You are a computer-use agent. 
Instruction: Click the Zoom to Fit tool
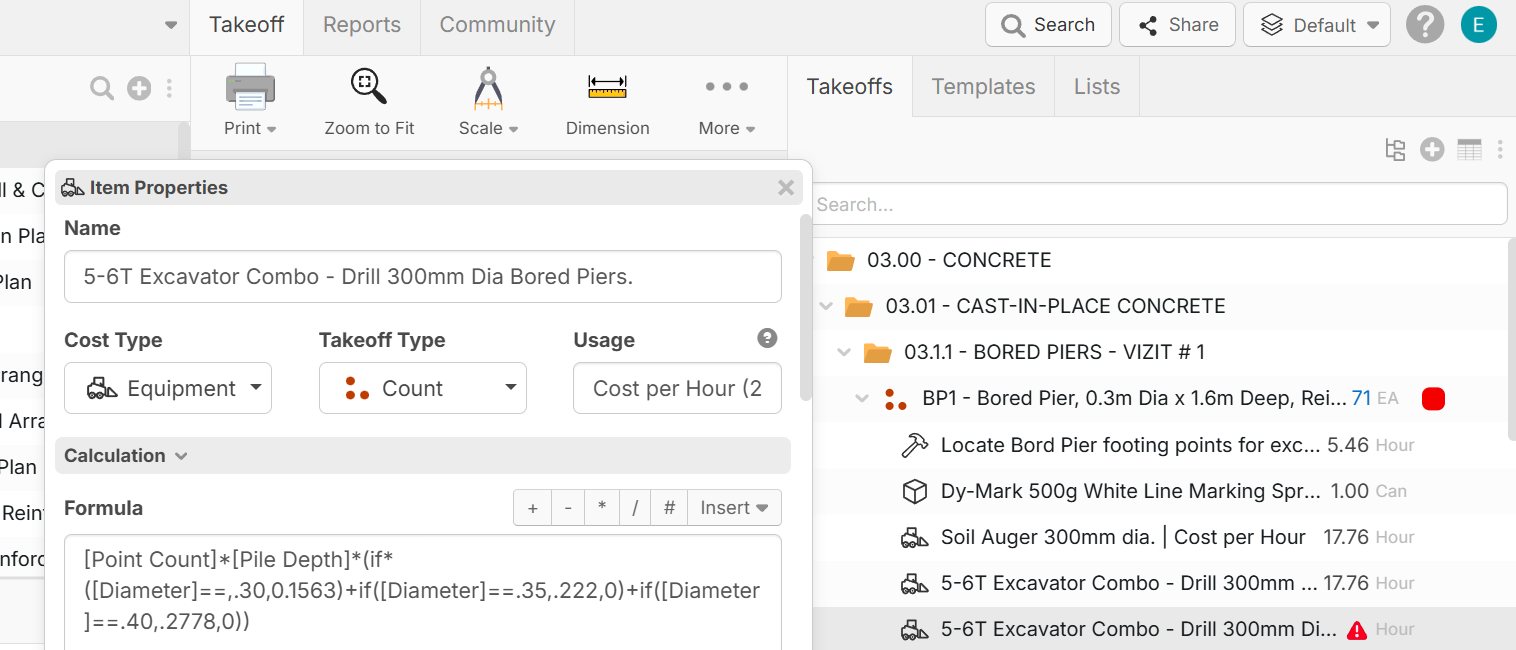coord(369,101)
